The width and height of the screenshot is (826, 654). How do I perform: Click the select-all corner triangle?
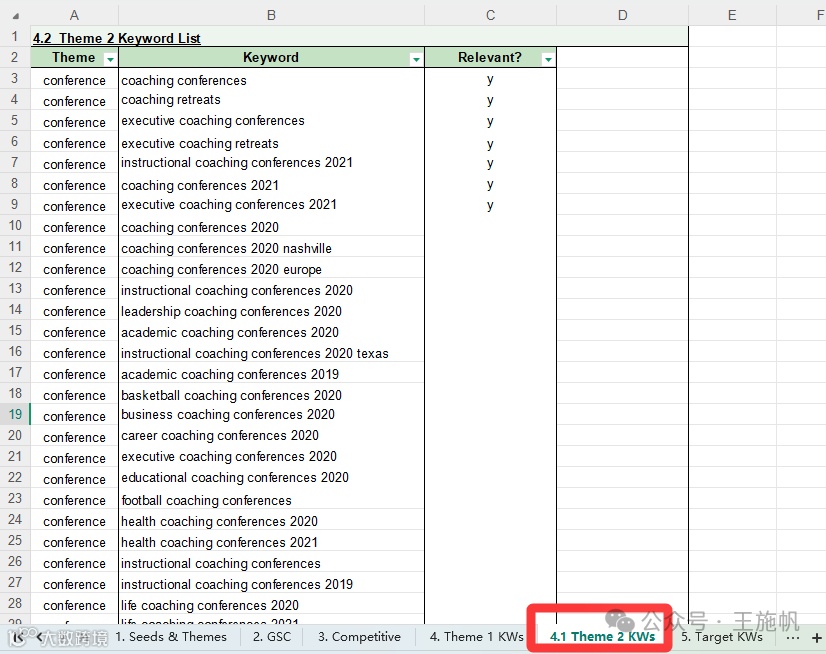pyautogui.click(x=16, y=16)
